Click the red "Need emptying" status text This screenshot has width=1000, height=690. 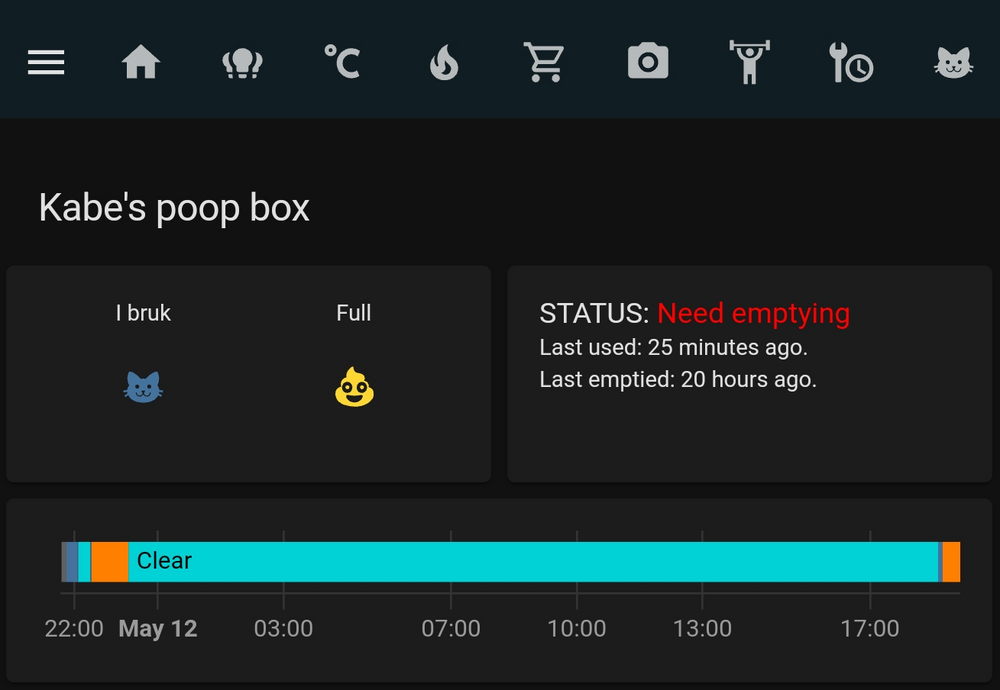pyautogui.click(x=753, y=314)
